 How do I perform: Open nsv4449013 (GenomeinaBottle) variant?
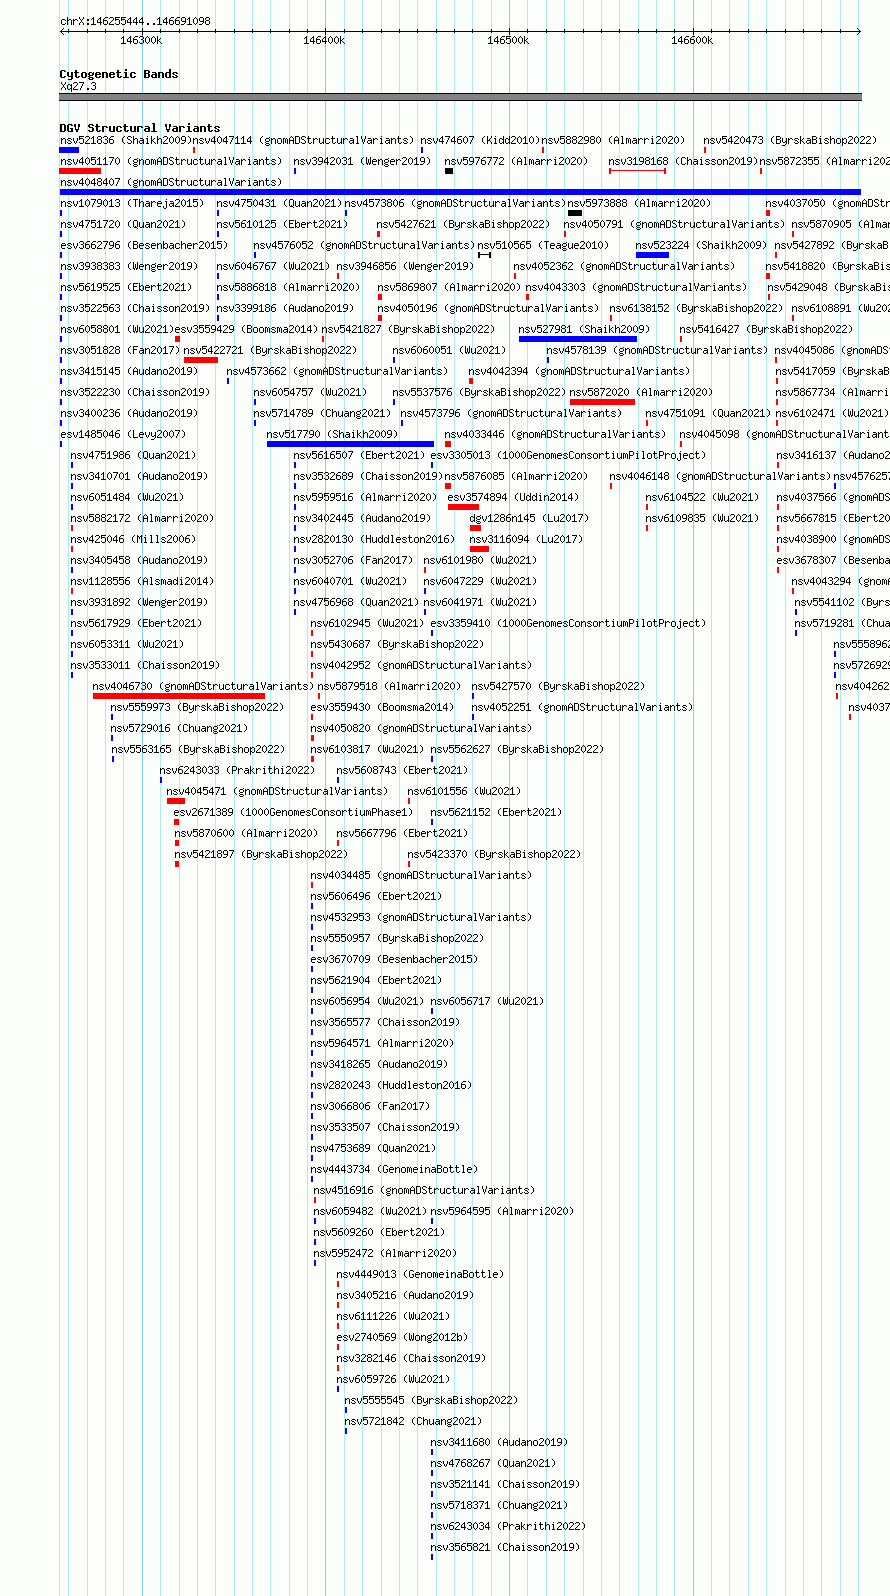(420, 1275)
